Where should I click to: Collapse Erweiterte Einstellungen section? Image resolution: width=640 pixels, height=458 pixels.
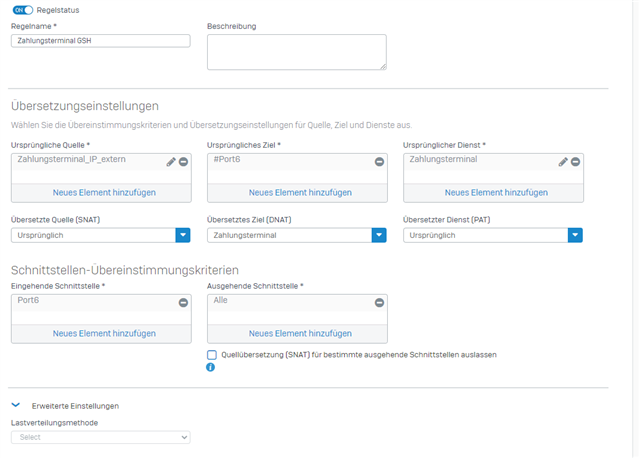pos(16,405)
